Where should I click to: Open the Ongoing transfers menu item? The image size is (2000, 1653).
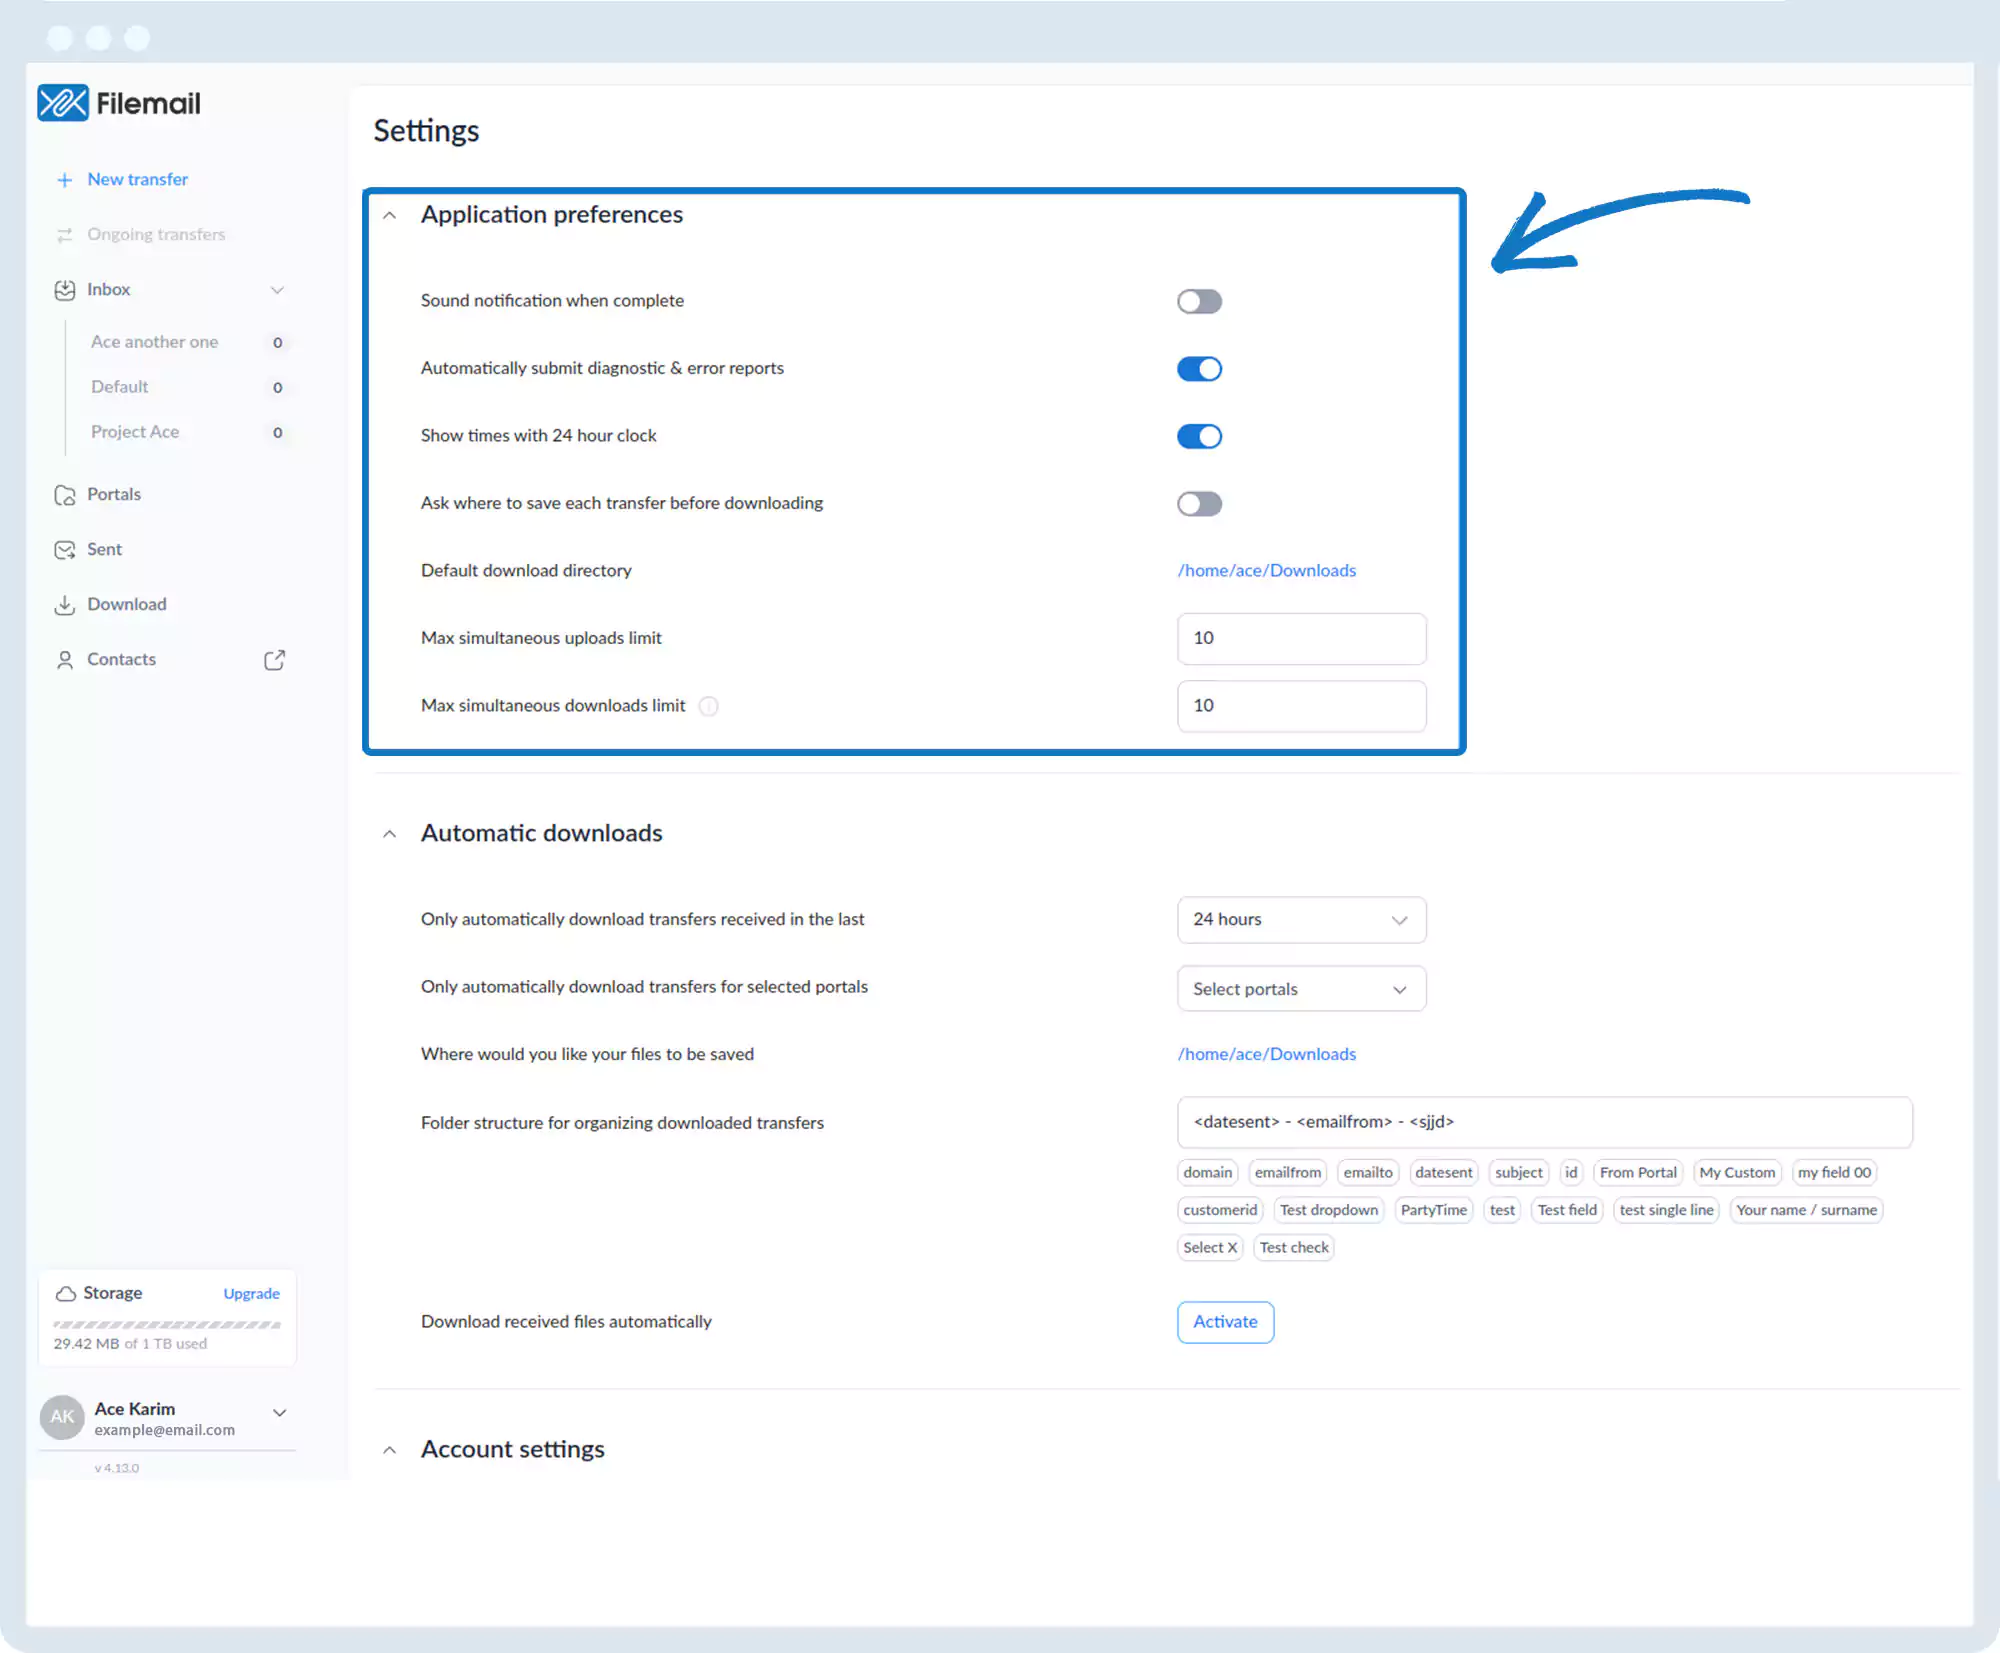(x=156, y=235)
